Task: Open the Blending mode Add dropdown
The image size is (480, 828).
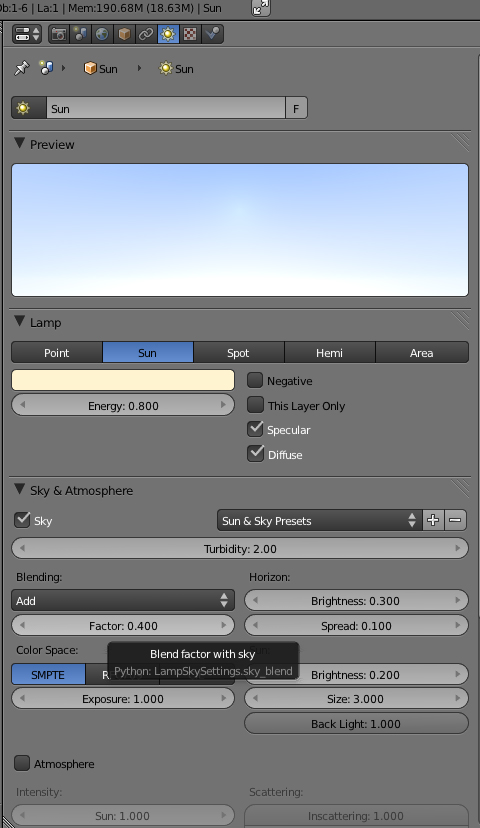Action: (123, 600)
